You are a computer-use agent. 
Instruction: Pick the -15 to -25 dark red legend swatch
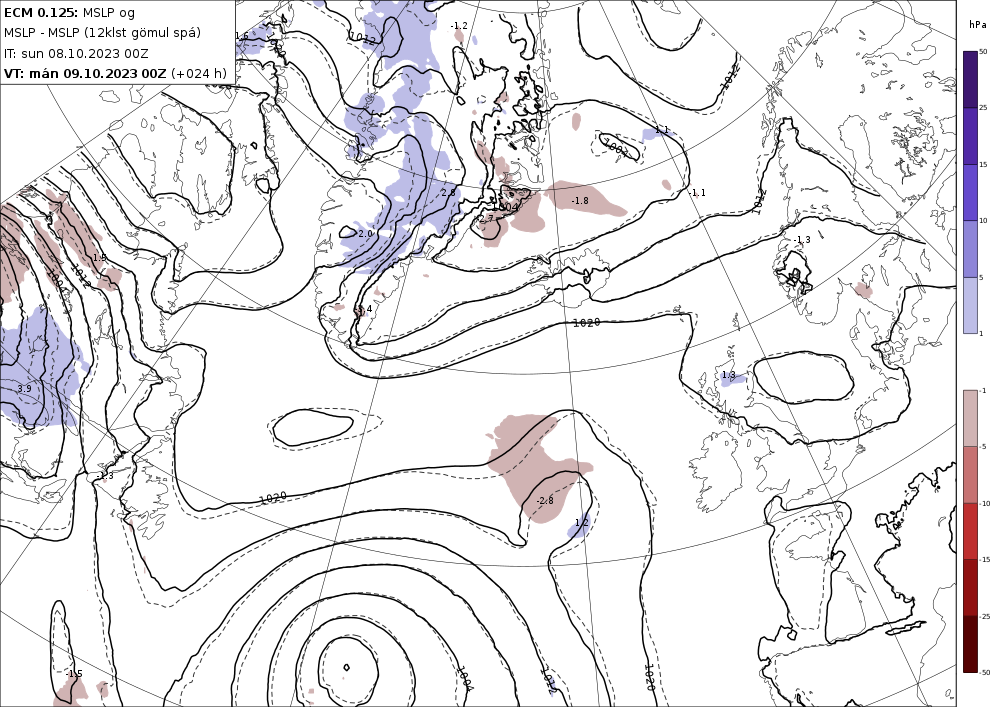click(x=970, y=587)
